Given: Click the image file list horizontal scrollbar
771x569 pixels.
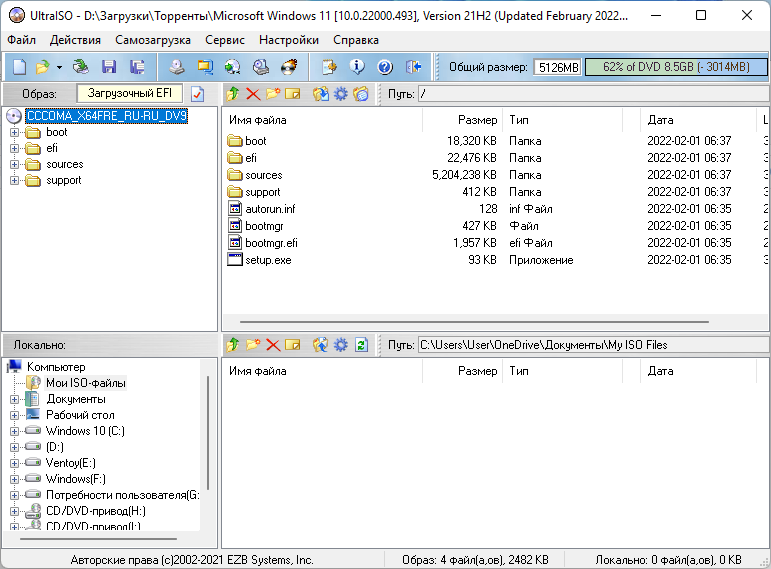Looking at the screenshot, I should coord(474,322).
